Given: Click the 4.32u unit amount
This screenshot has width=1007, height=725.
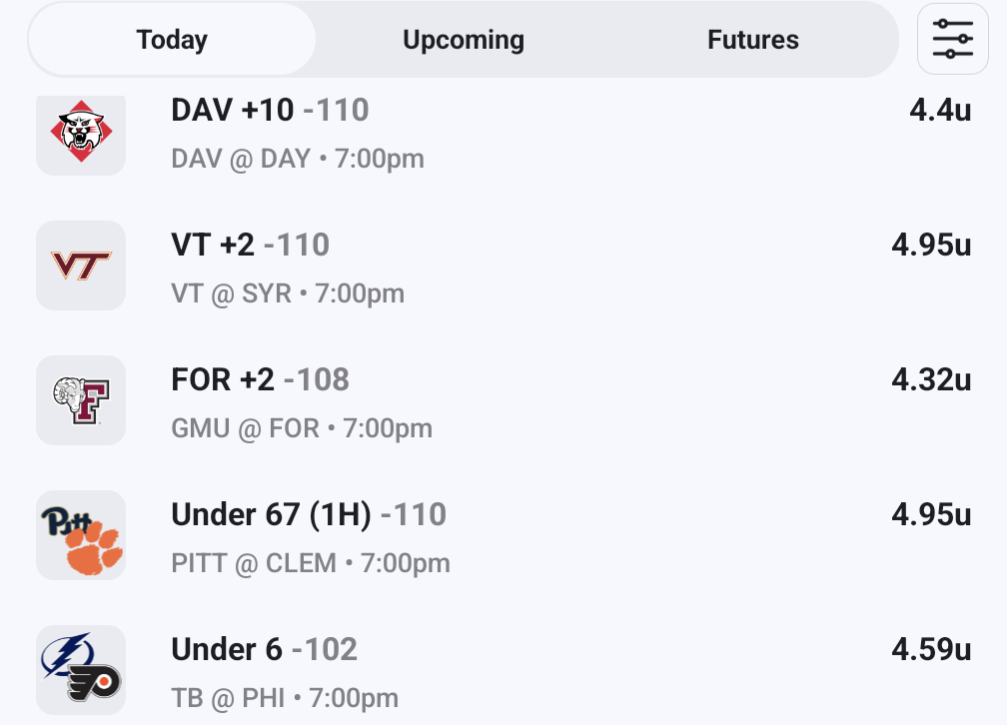Looking at the screenshot, I should [x=931, y=380].
